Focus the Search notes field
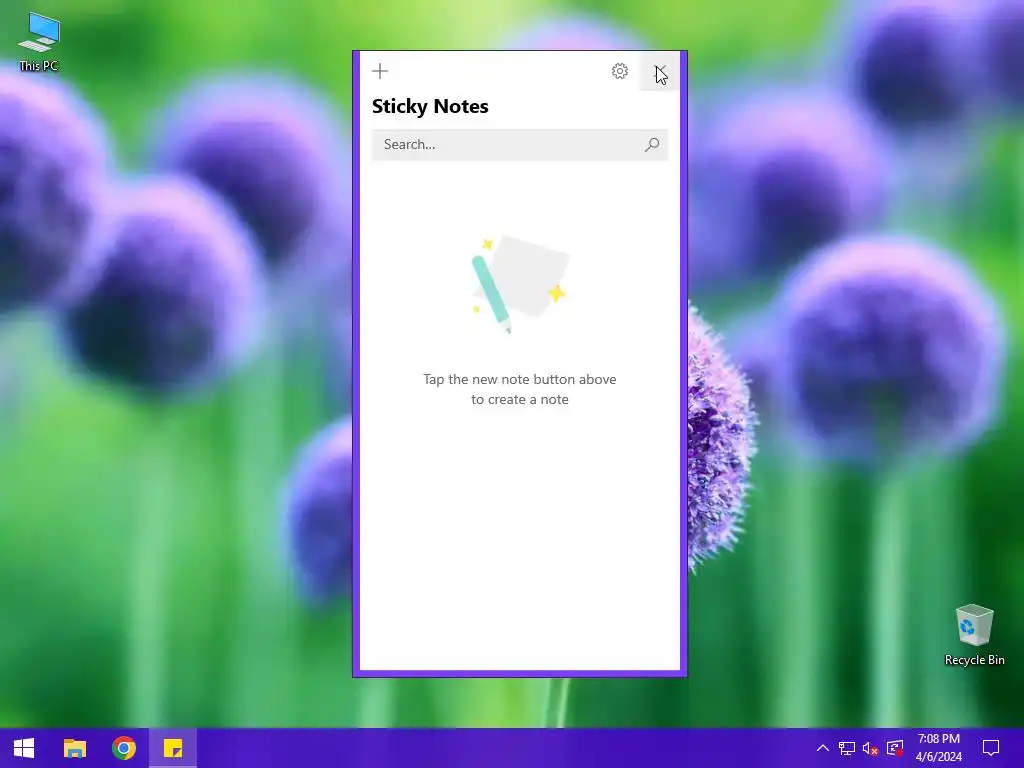The width and height of the screenshot is (1024, 768). click(x=520, y=144)
